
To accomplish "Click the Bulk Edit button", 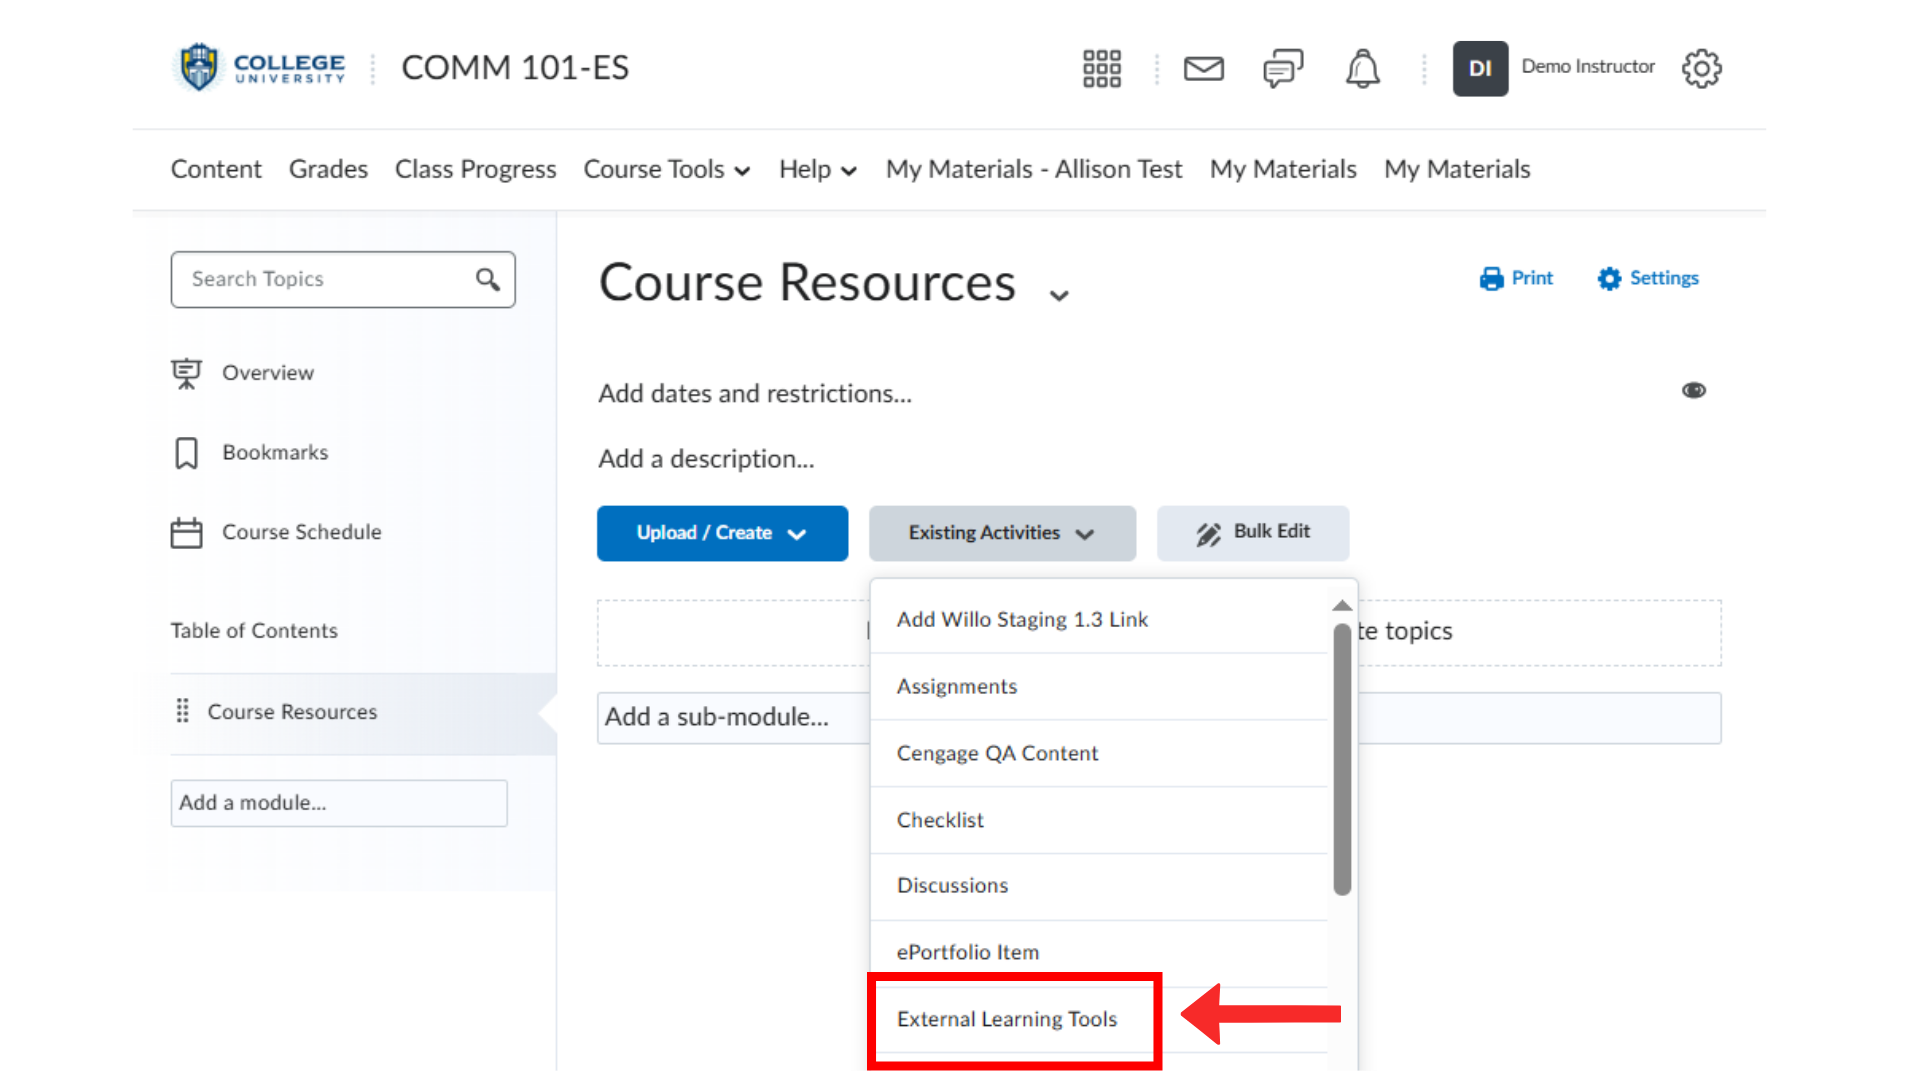I will click(x=1253, y=533).
